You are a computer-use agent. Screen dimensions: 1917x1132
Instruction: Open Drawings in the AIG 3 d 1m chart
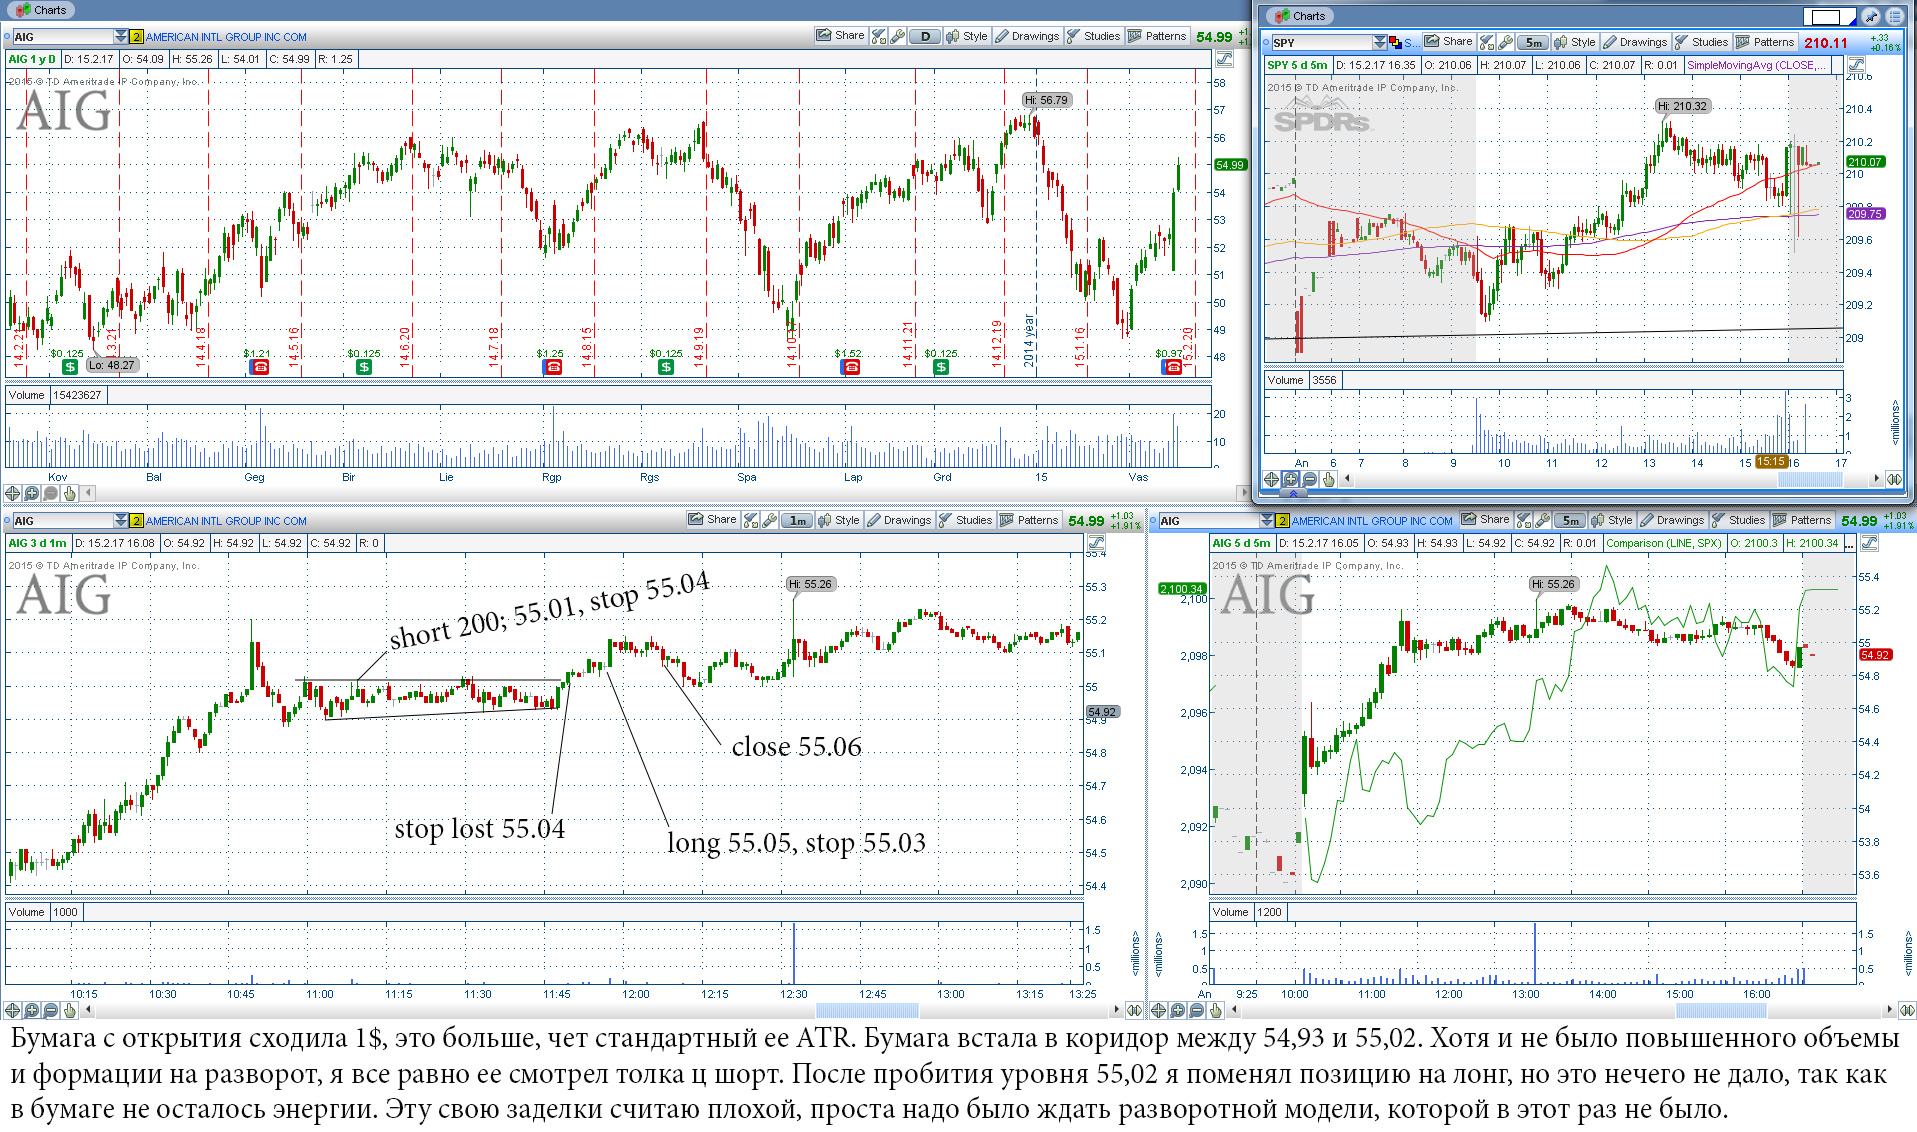(899, 520)
